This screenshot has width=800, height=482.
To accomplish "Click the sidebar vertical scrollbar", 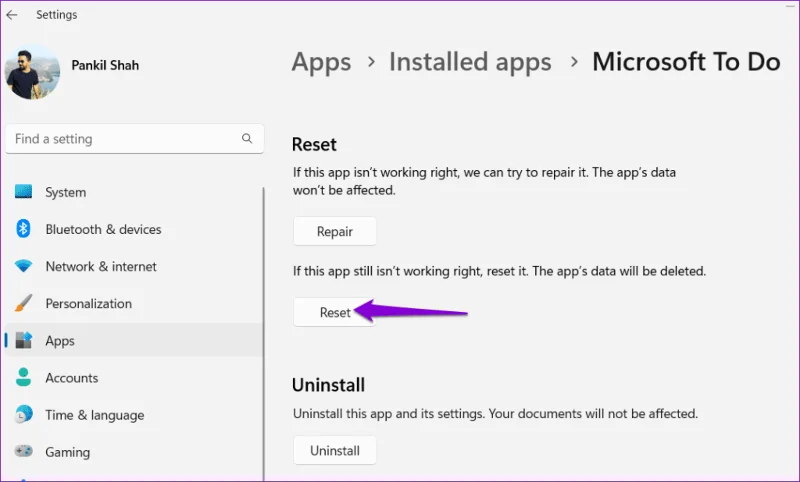I will coord(264,334).
